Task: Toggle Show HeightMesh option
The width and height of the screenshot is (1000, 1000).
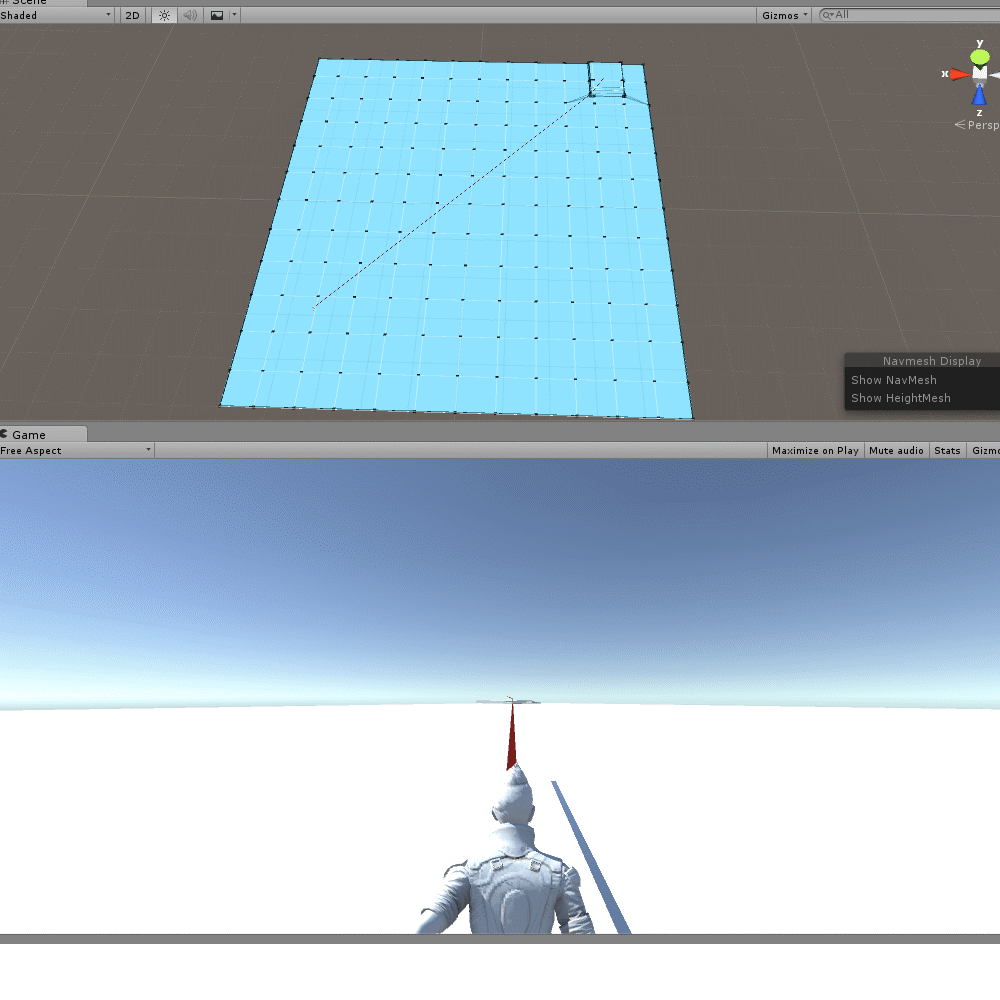Action: 901,398
